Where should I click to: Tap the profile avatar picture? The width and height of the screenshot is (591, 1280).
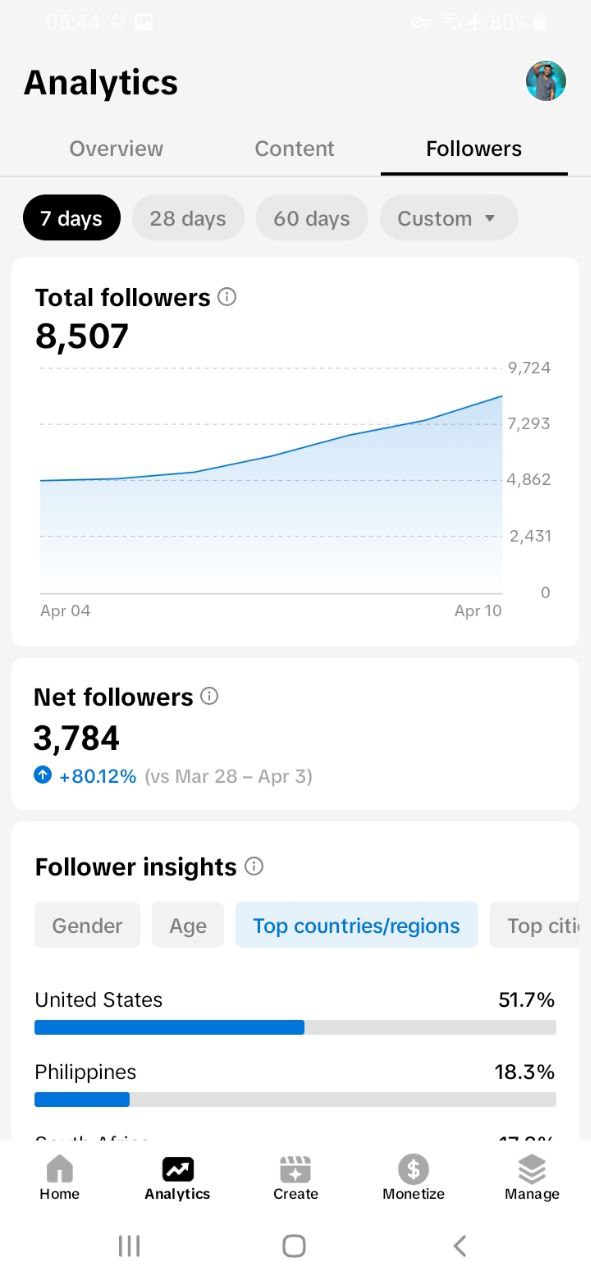[546, 81]
